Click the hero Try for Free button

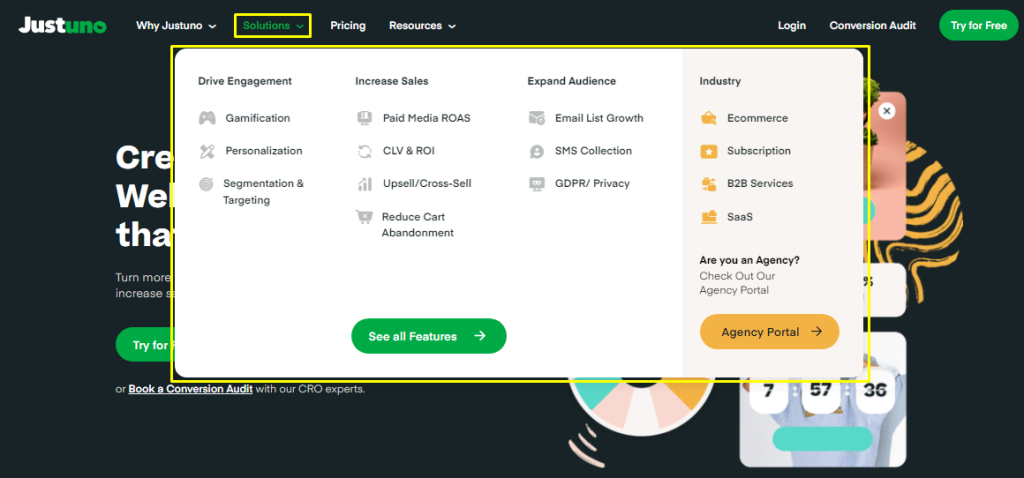coord(145,345)
